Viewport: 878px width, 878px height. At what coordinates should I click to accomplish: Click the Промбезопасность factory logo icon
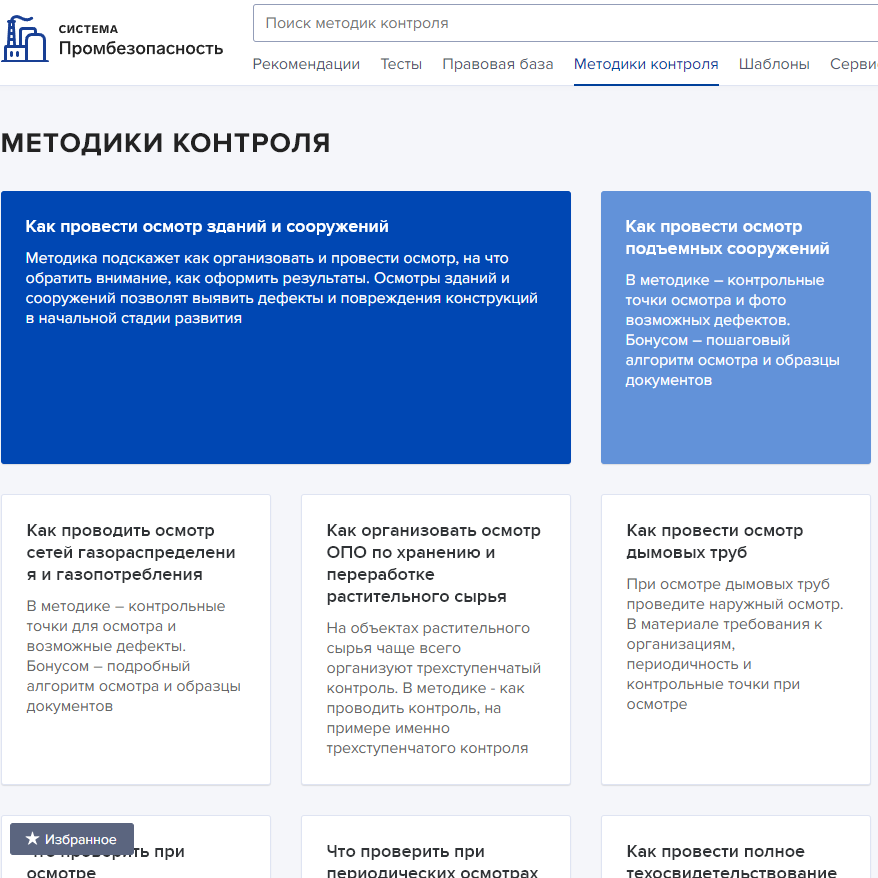[x=25, y=39]
